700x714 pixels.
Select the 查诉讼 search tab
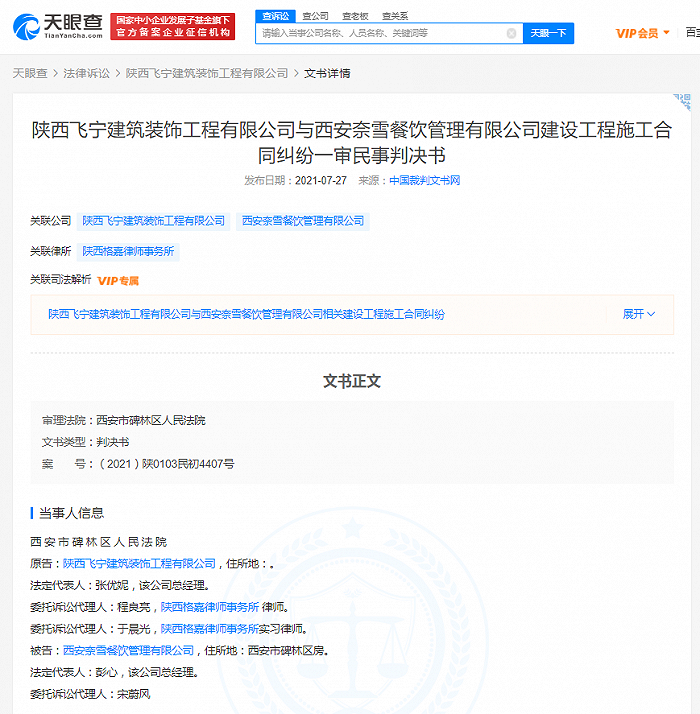(274, 16)
